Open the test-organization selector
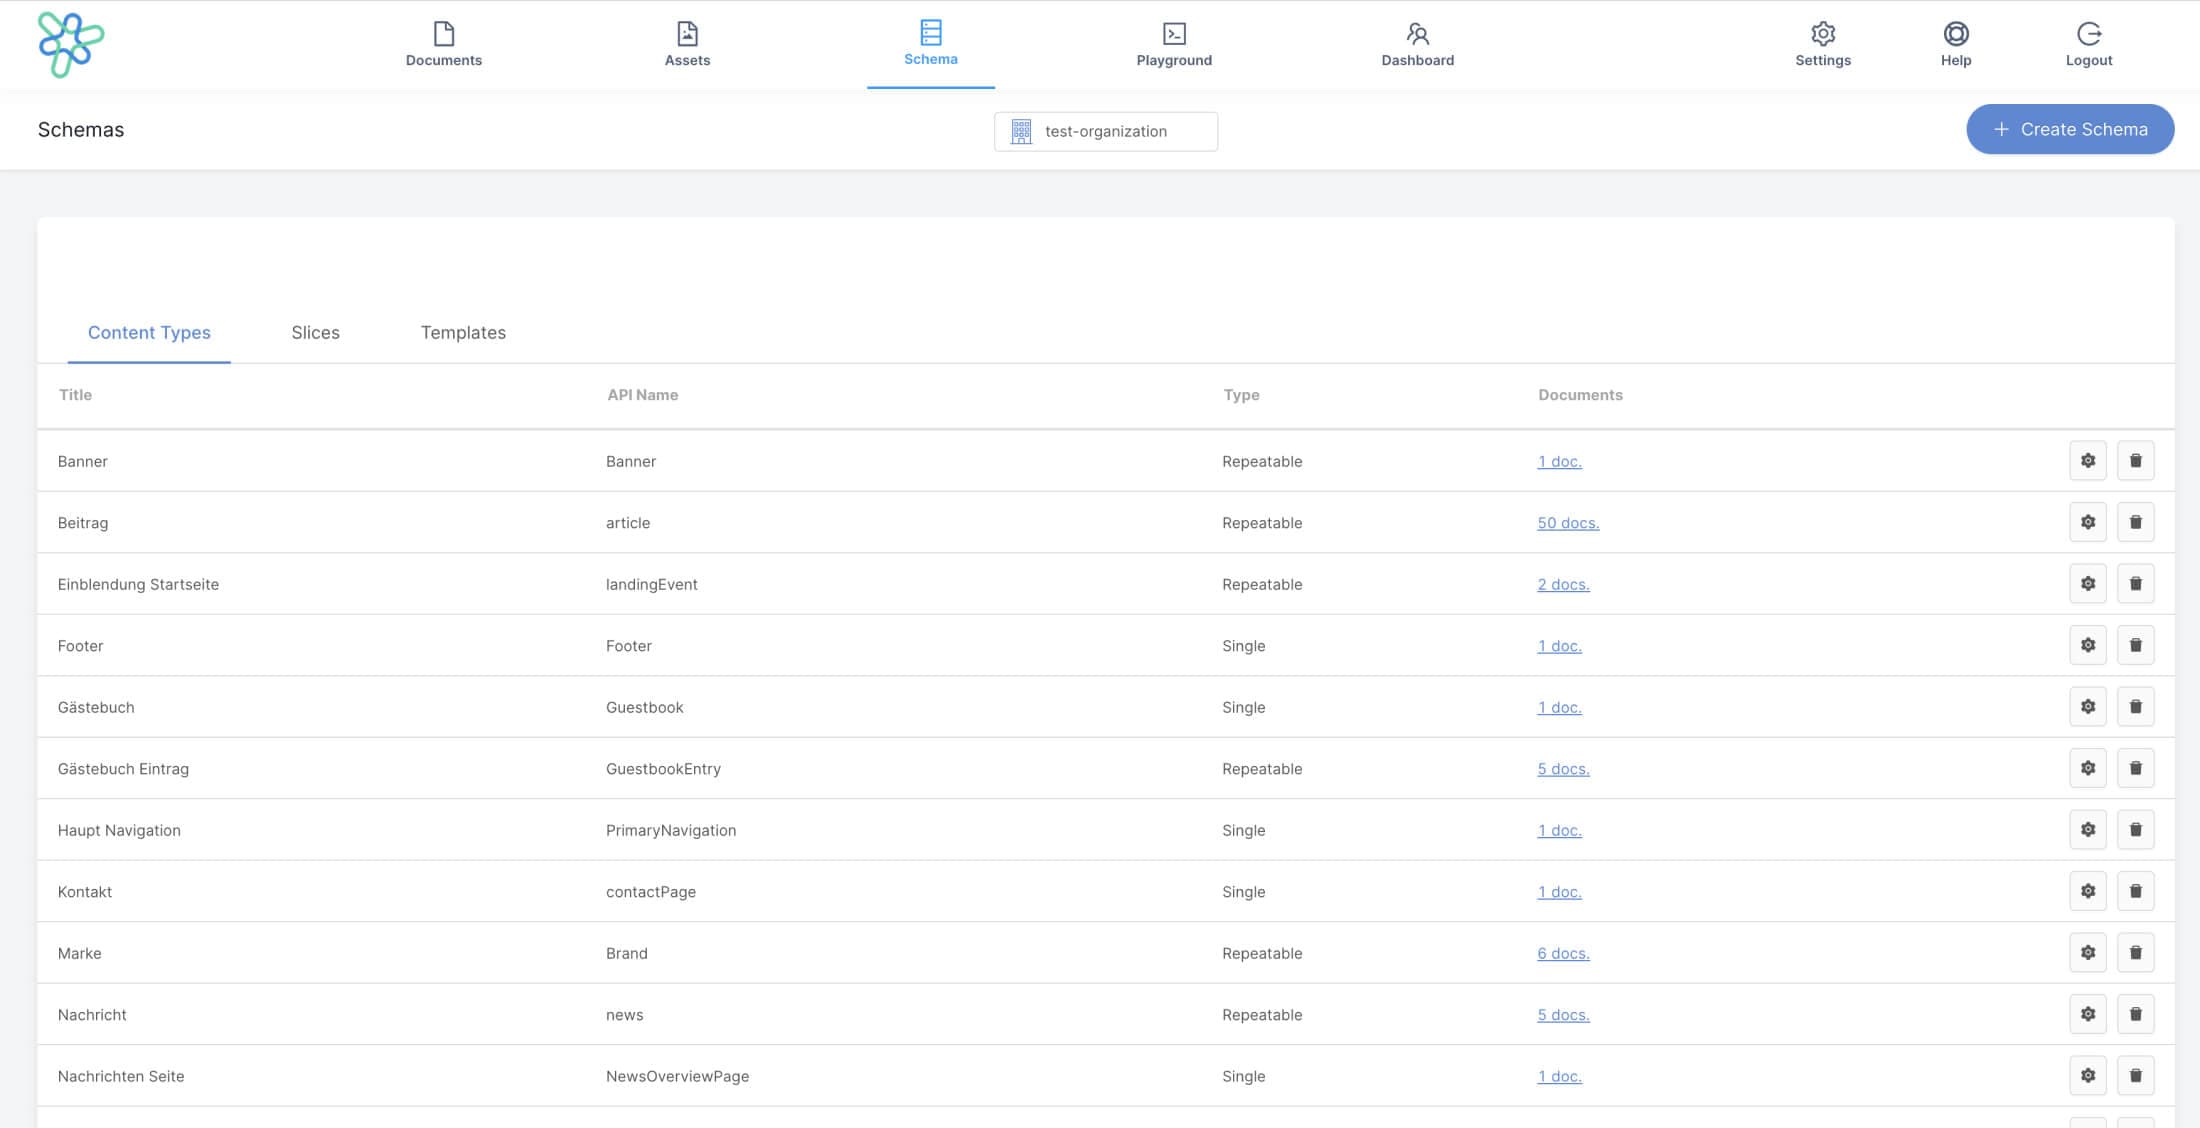2200x1128 pixels. (1105, 131)
